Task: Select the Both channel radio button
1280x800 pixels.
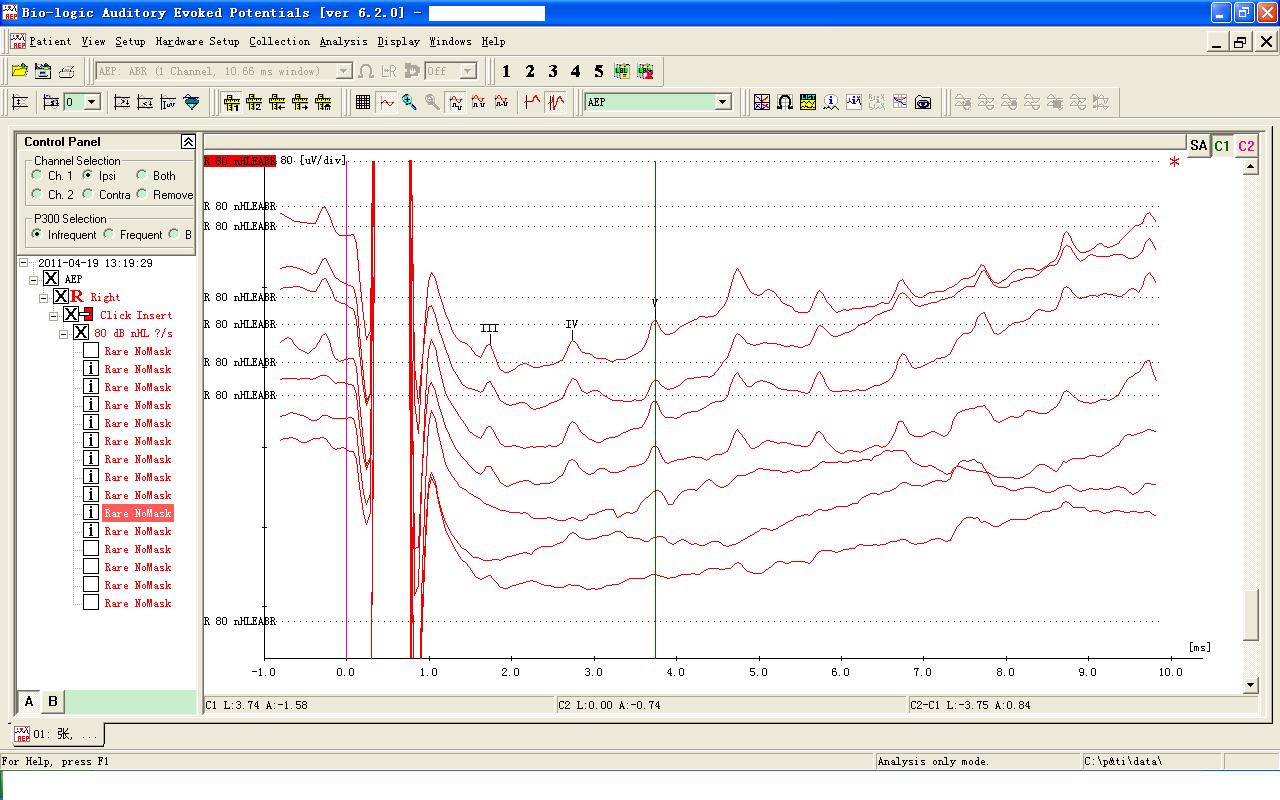Action: tap(142, 175)
